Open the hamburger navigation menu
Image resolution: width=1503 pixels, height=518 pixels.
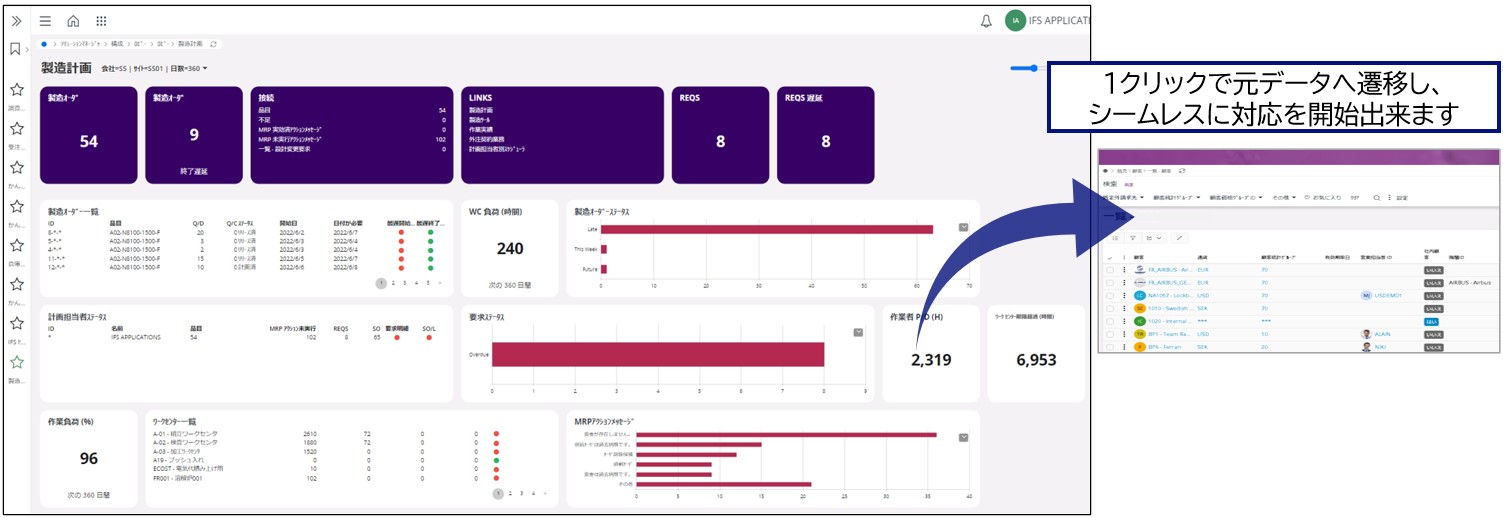pos(45,21)
